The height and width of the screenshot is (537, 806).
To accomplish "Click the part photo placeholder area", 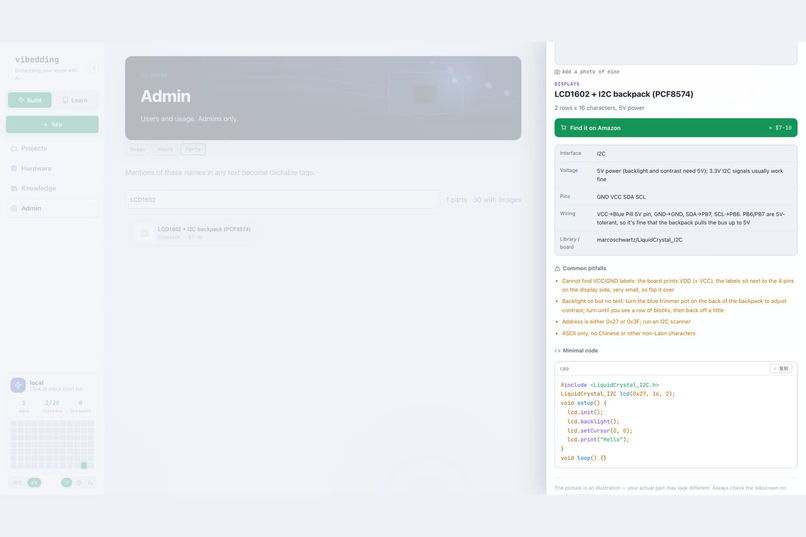I will tap(675, 52).
